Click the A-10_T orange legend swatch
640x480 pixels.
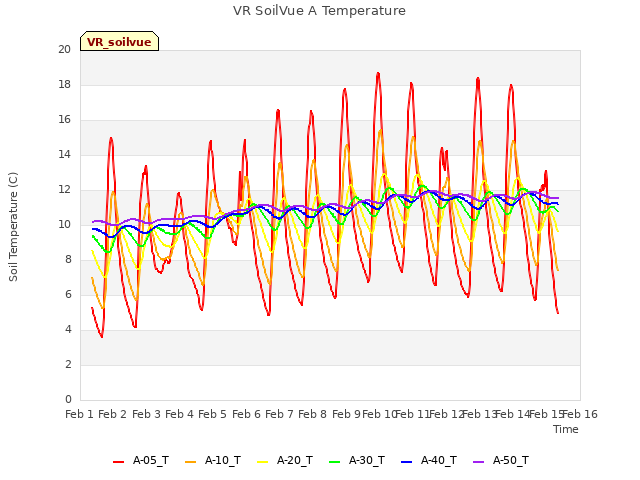190,462
